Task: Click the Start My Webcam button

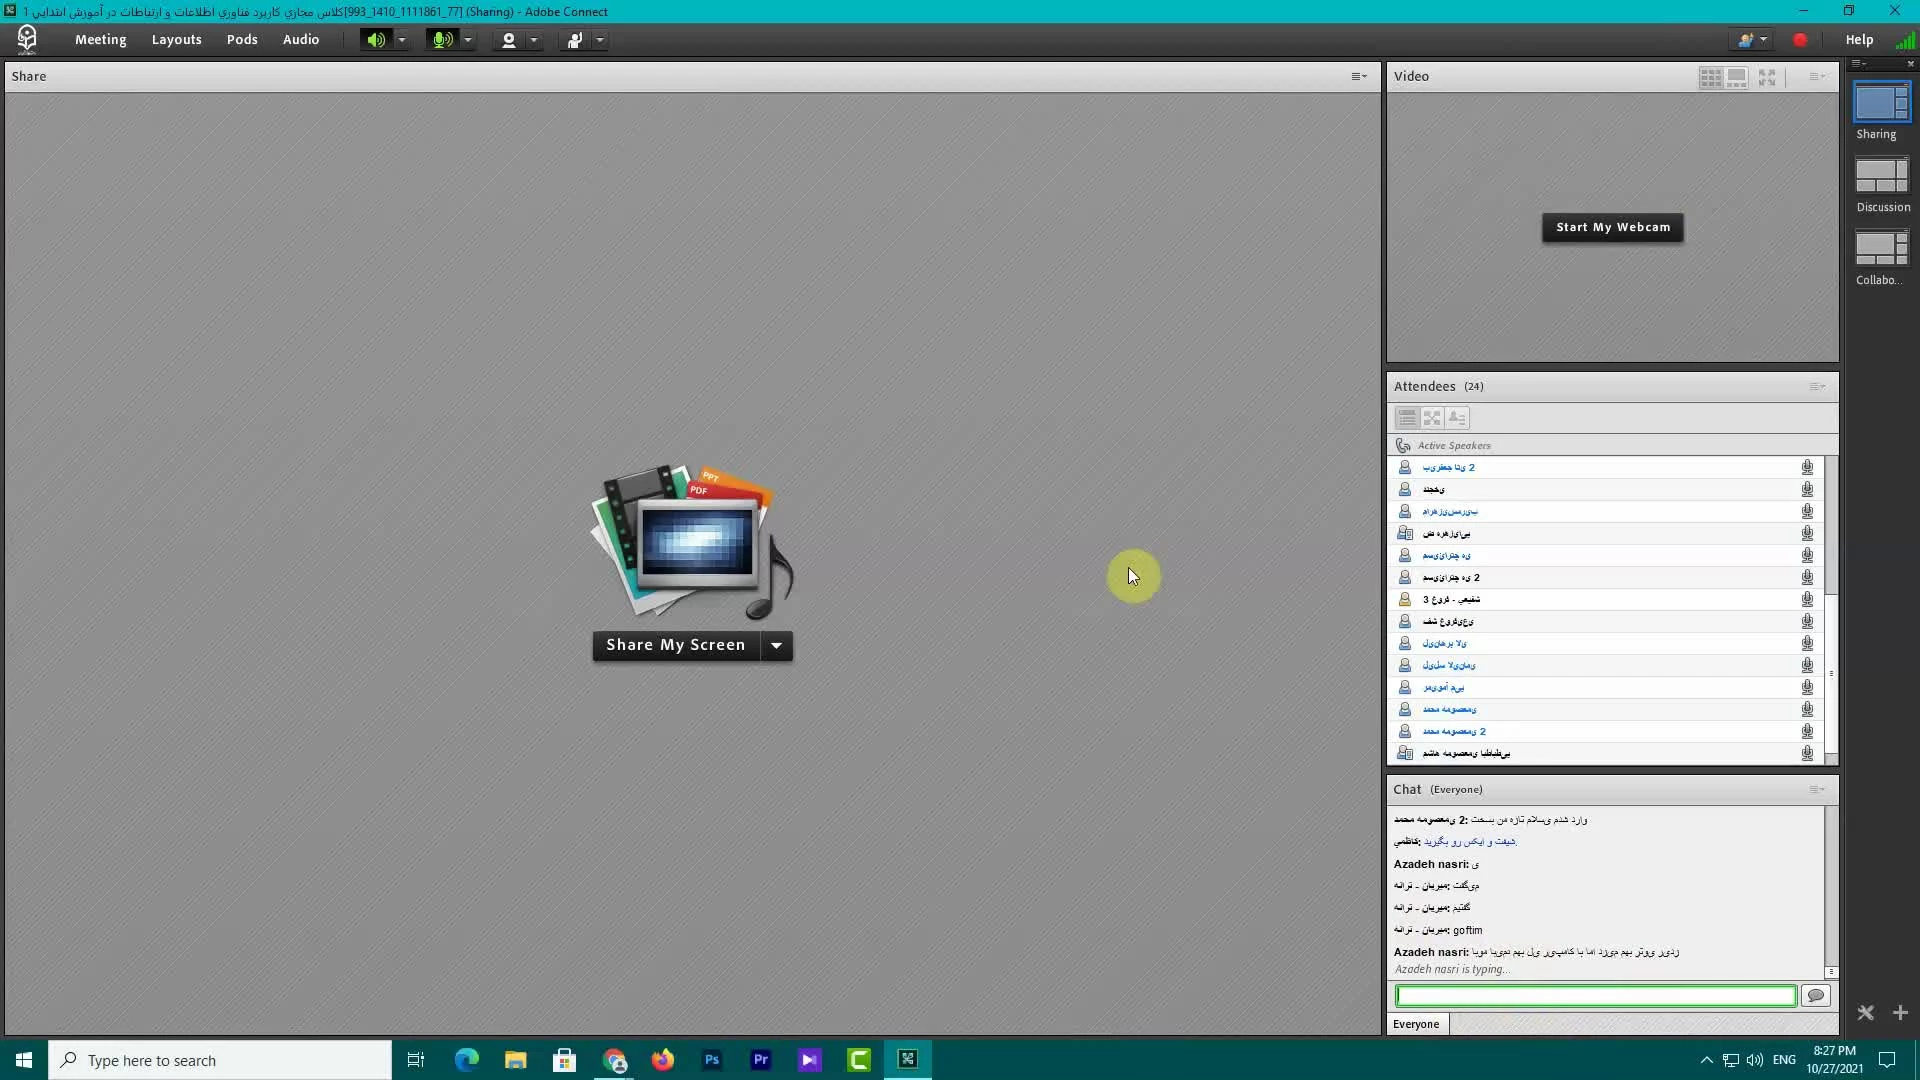Action: (x=1612, y=227)
